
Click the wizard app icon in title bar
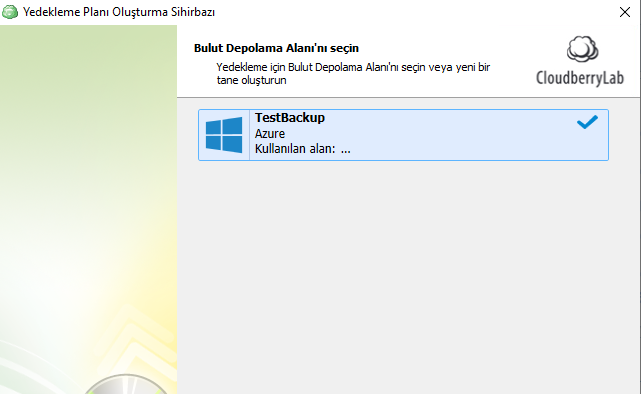coord(10,12)
